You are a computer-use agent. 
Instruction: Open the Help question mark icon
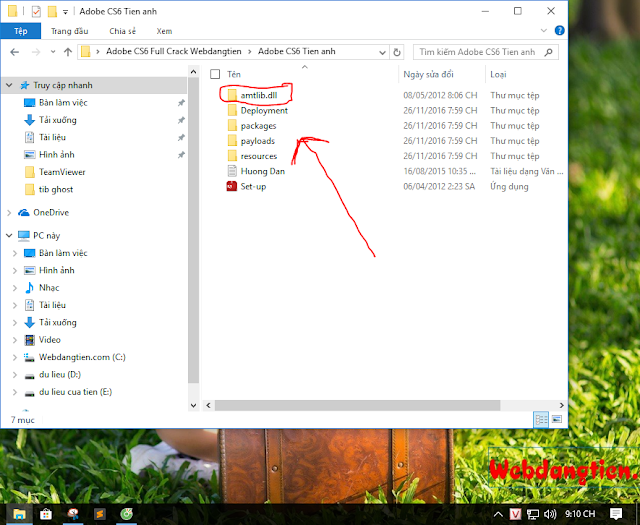[559, 31]
